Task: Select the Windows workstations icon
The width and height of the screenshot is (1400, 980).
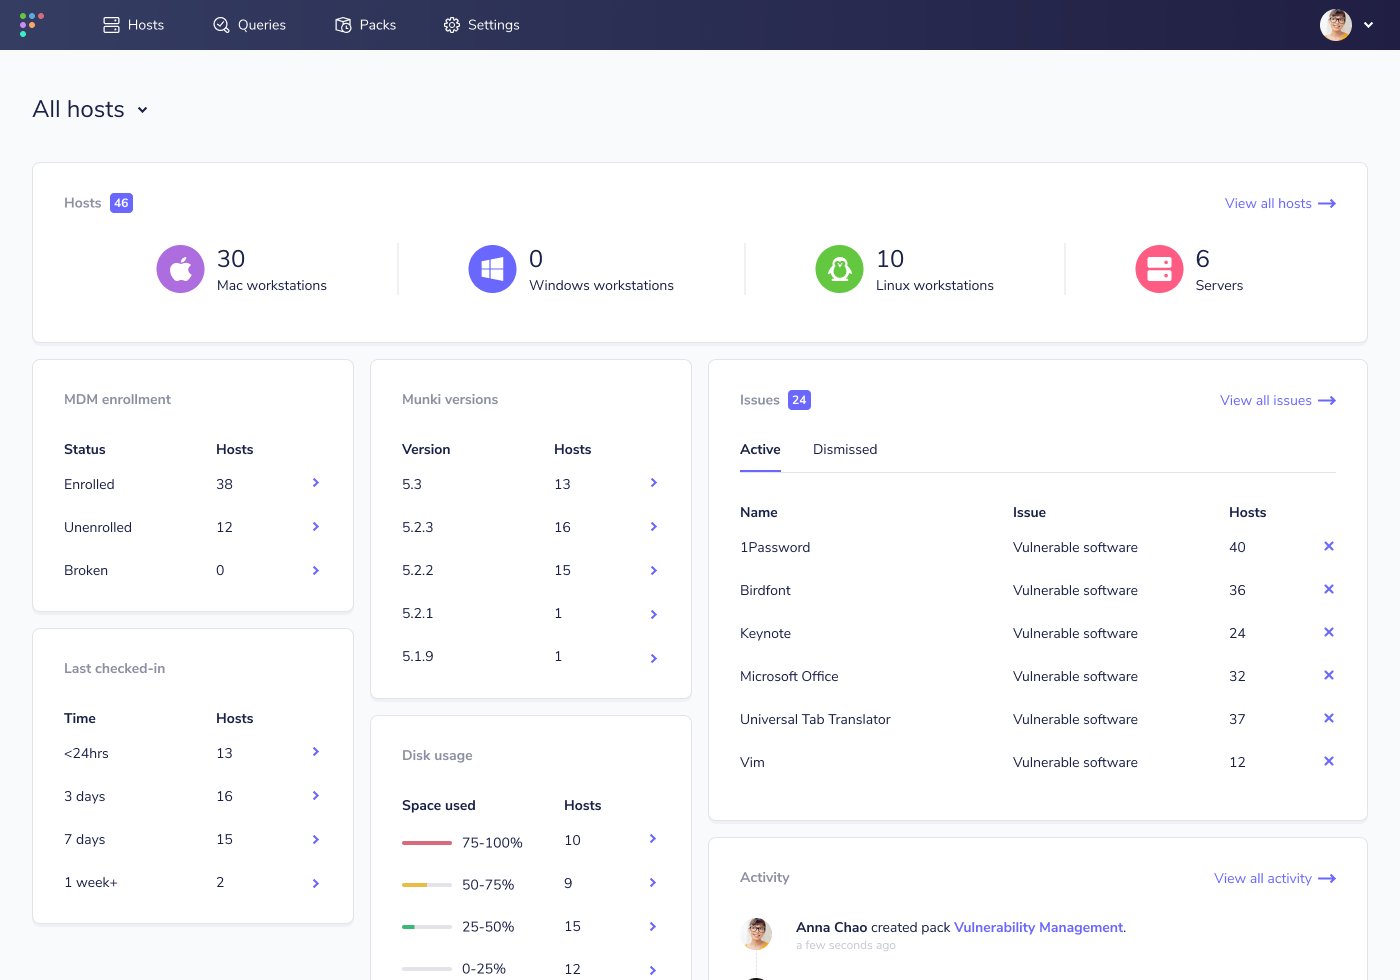Action: (492, 268)
